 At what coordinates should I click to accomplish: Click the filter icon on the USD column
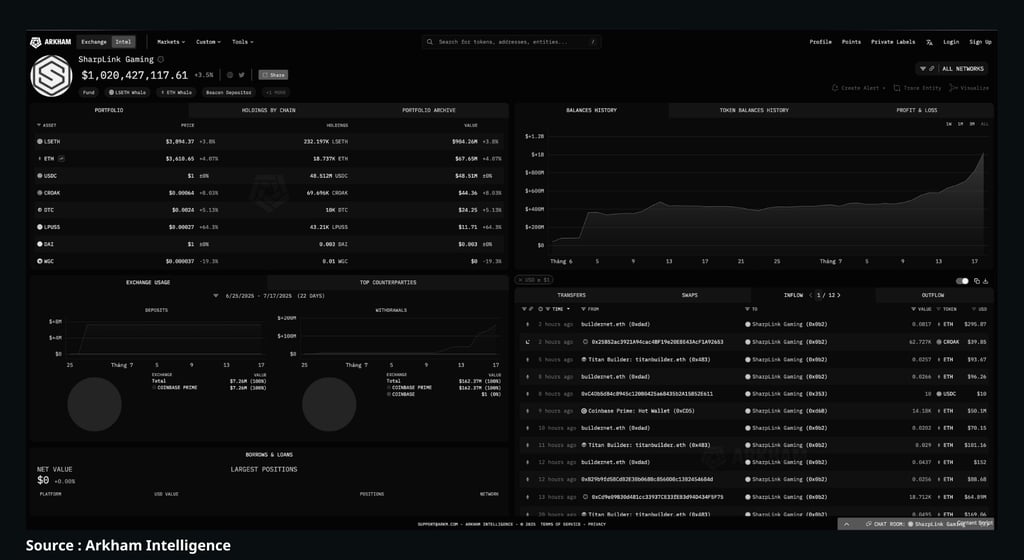[973, 309]
